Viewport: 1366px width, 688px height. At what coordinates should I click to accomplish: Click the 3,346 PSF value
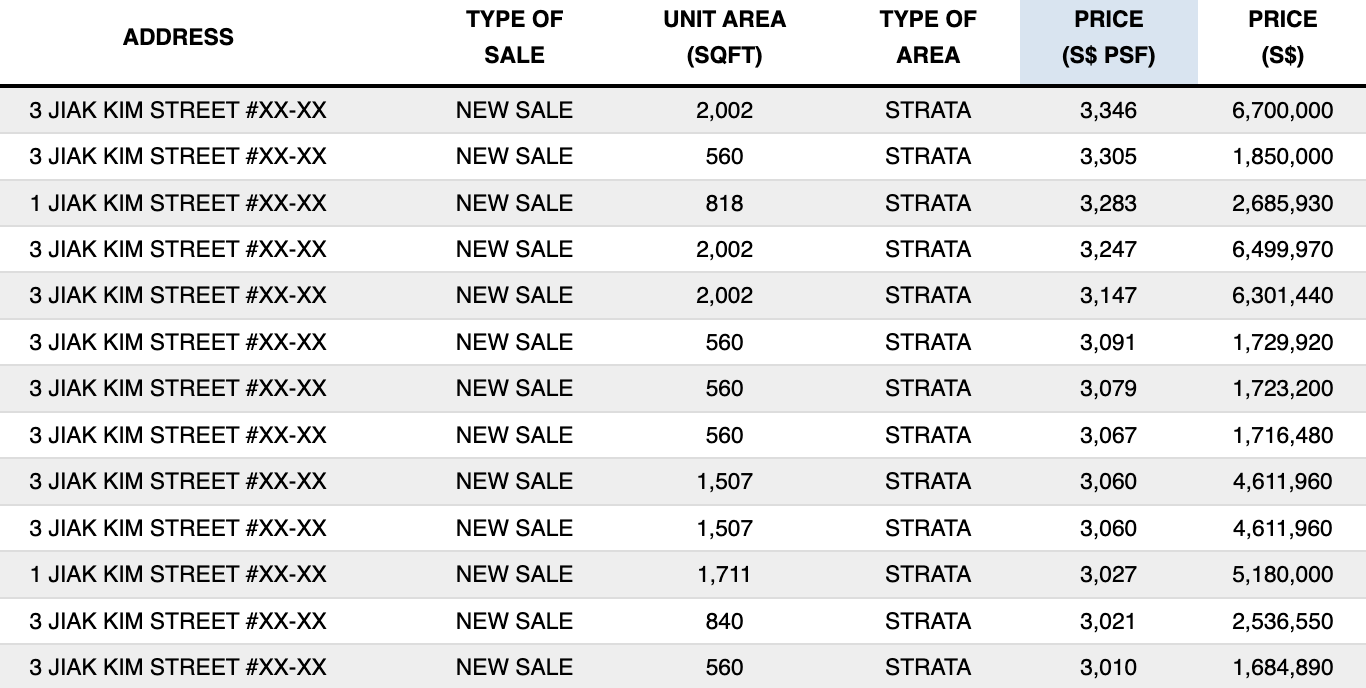pos(1108,110)
